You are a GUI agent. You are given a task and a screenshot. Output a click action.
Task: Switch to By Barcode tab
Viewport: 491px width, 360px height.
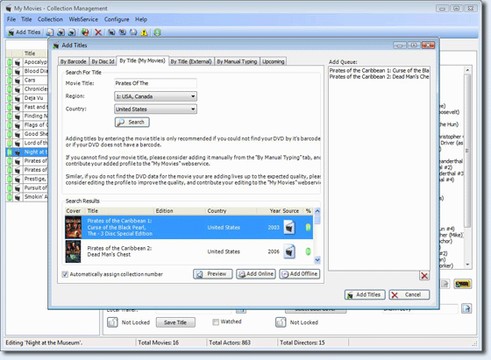point(73,61)
